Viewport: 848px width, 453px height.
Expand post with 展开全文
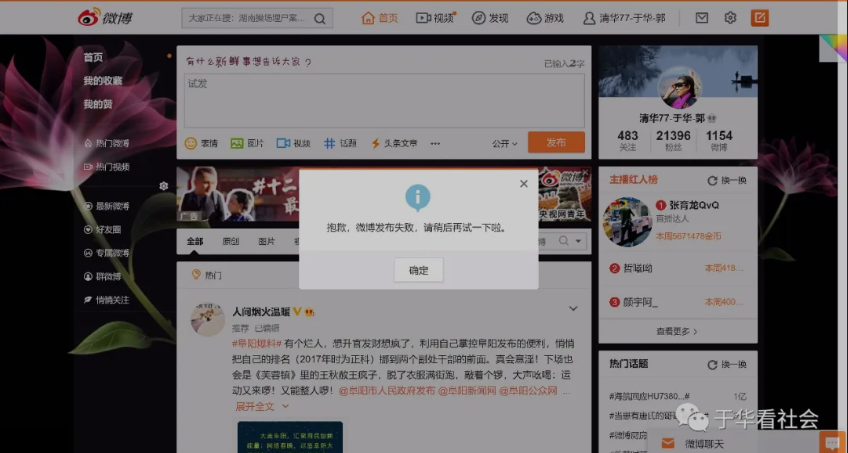[x=262, y=407]
